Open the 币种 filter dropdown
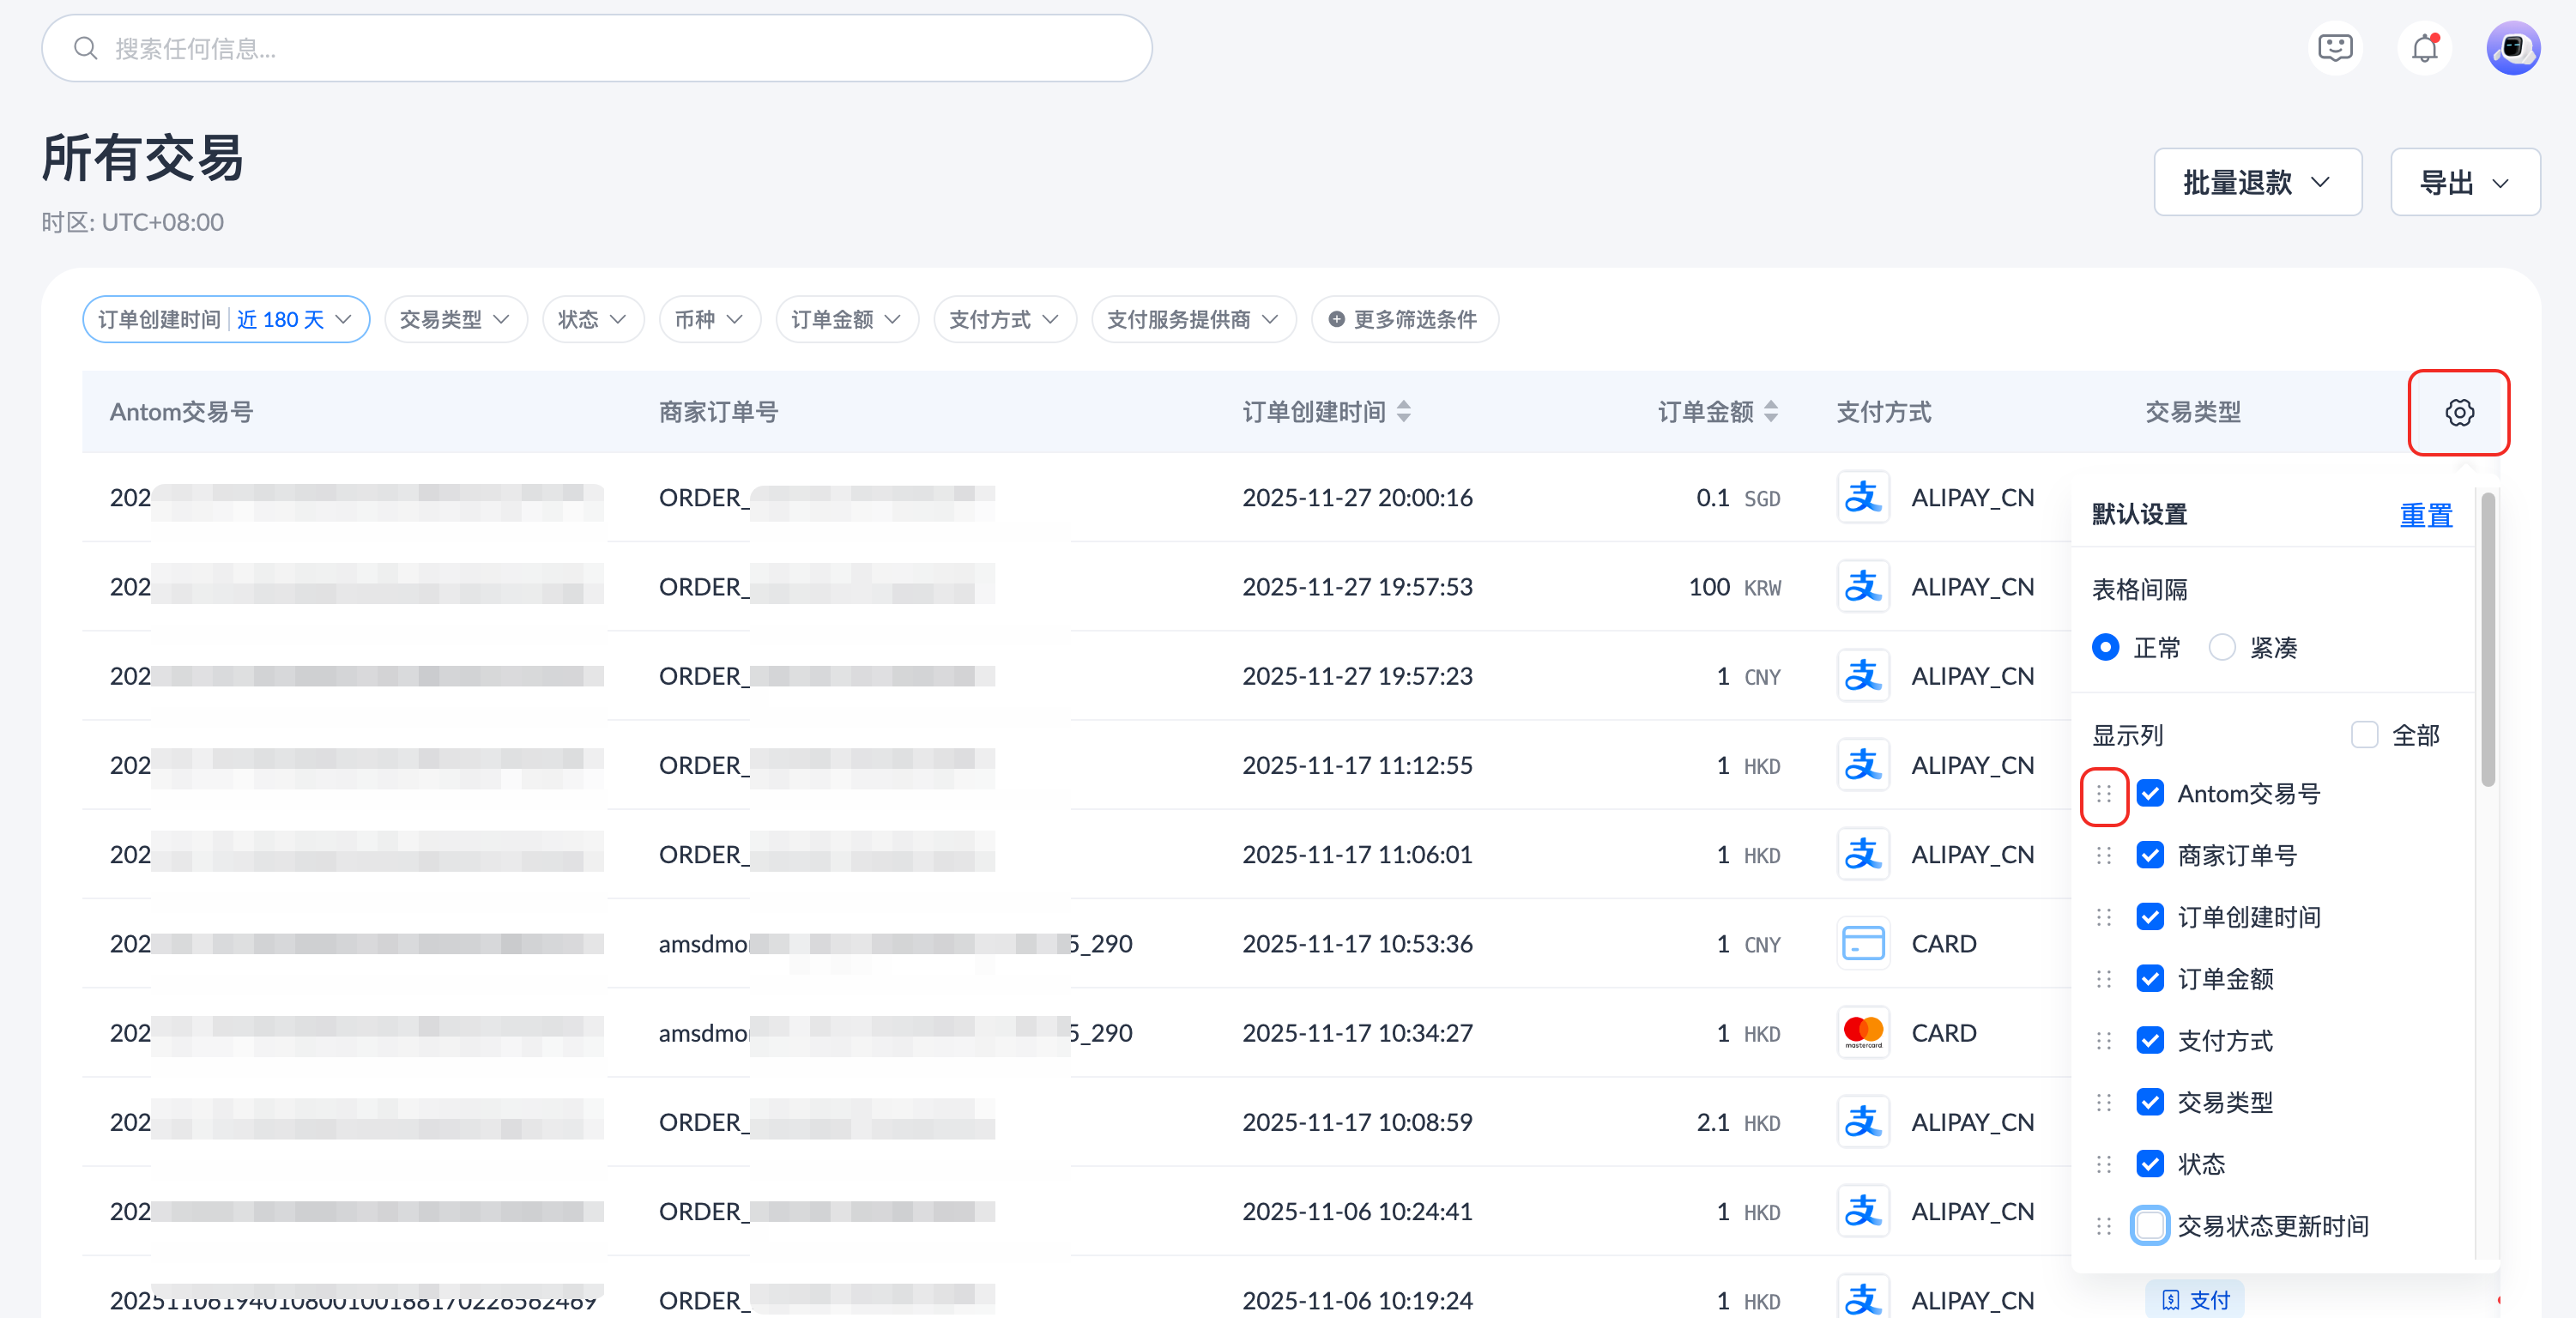Screen dimensions: 2576x1318 pyautogui.click(x=709, y=319)
